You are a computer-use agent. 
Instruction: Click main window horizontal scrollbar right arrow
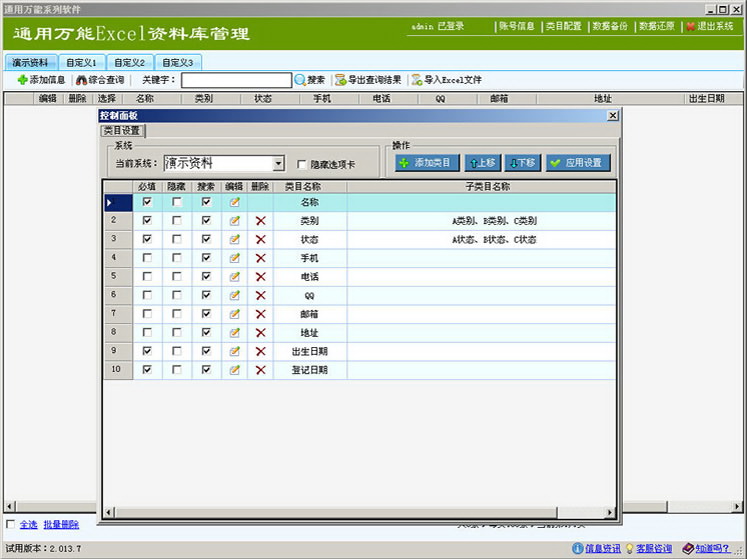point(737,506)
